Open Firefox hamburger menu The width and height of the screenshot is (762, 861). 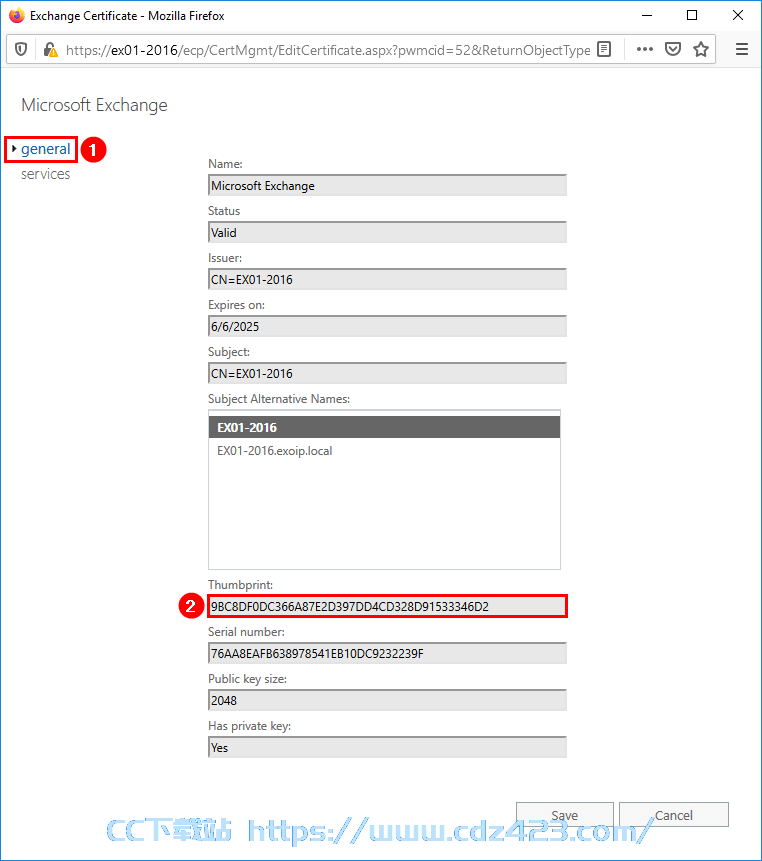[742, 49]
